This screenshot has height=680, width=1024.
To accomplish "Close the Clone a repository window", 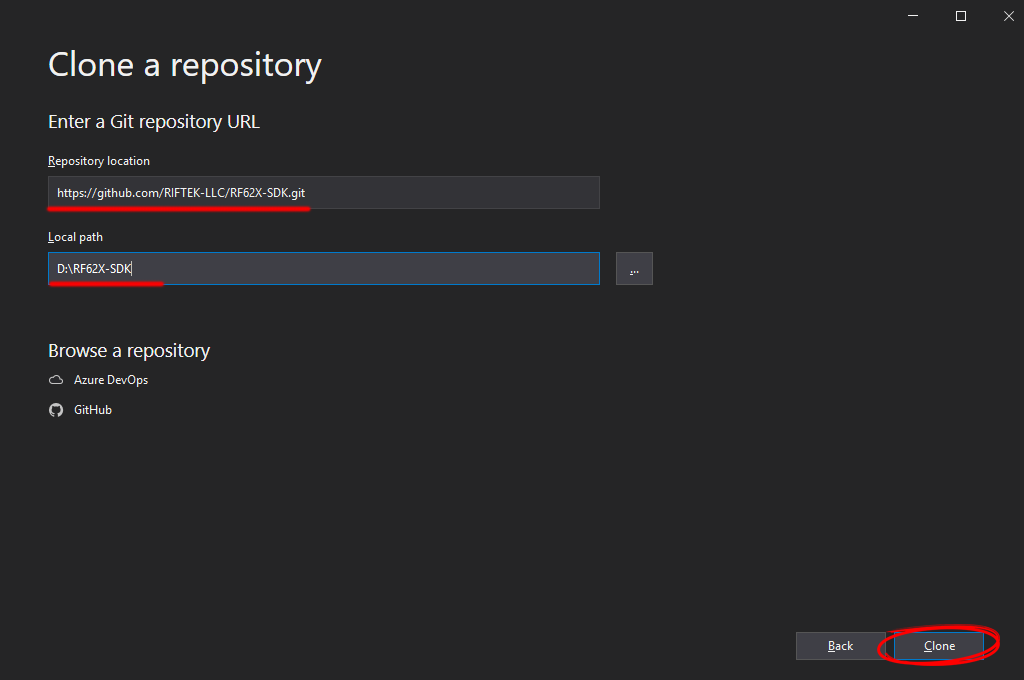I will (1005, 16).
